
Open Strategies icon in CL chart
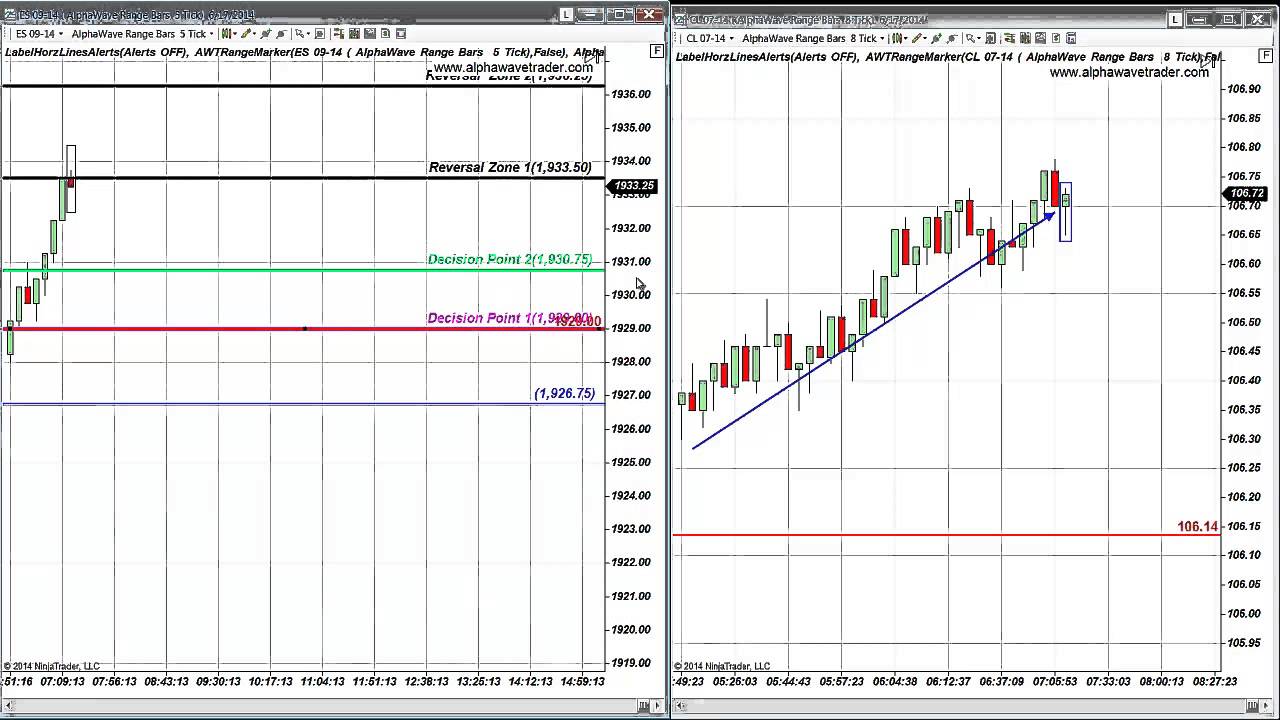[1056, 38]
